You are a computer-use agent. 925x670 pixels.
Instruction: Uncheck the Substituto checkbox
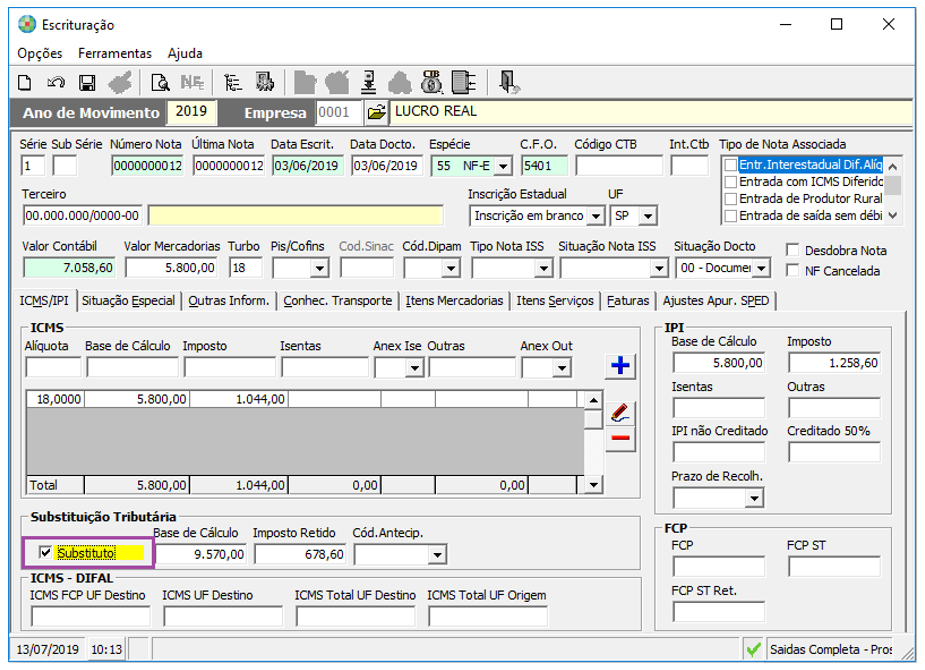[x=45, y=552]
